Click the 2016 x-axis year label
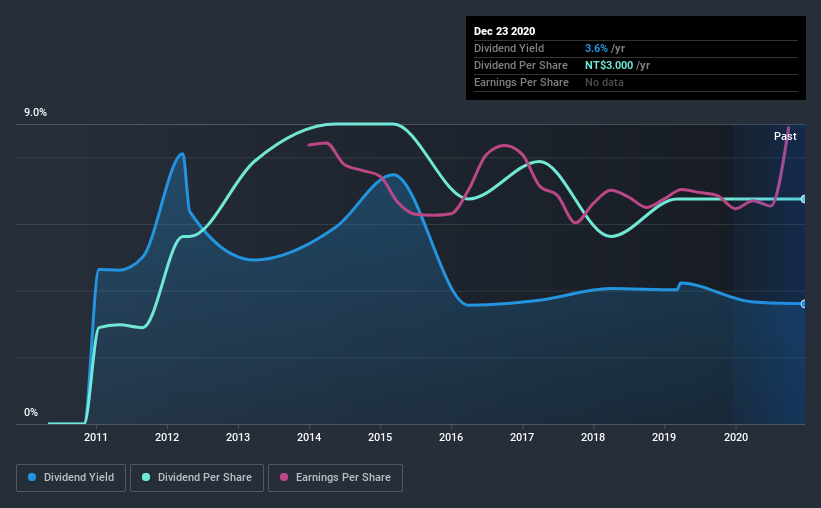The image size is (821, 508). 451,437
